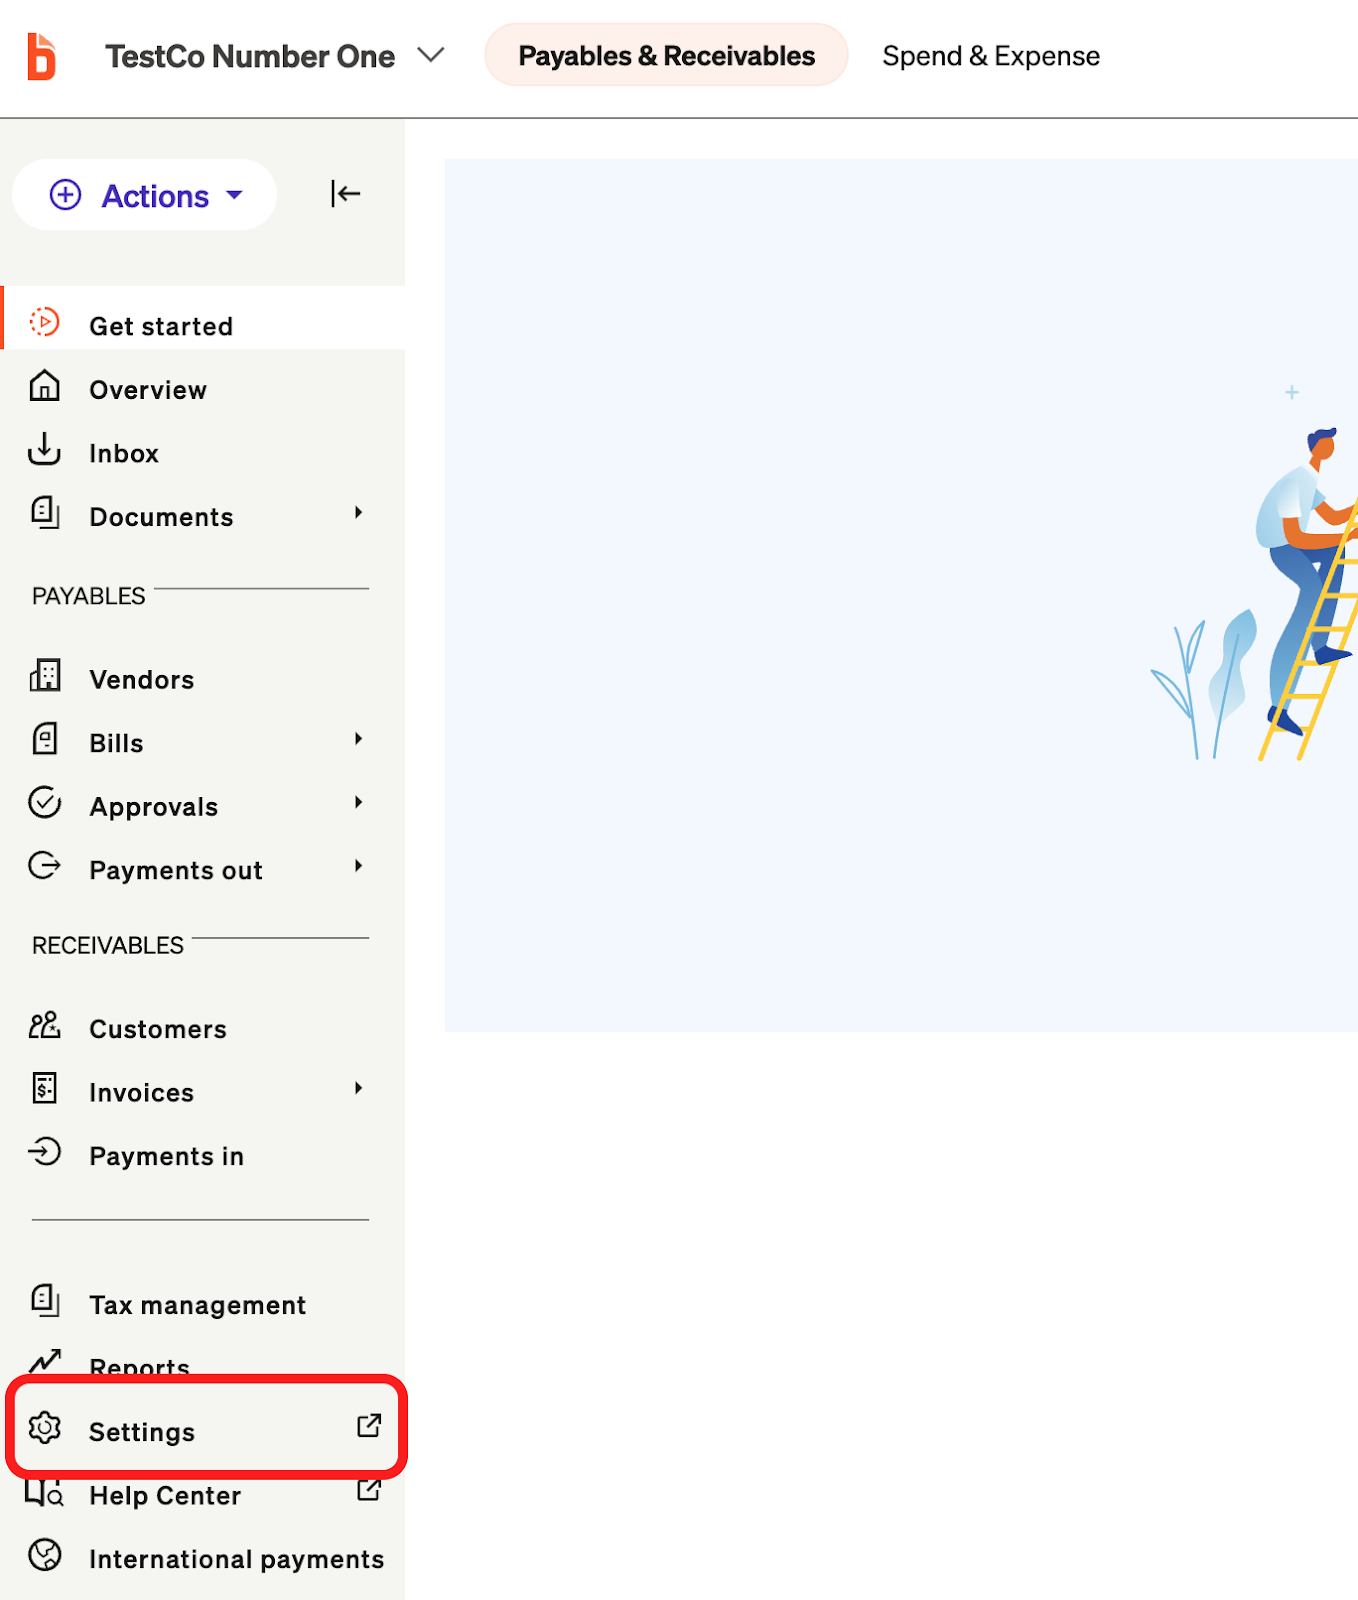1358x1600 pixels.
Task: Click the Help Center external link icon
Action: [369, 1490]
